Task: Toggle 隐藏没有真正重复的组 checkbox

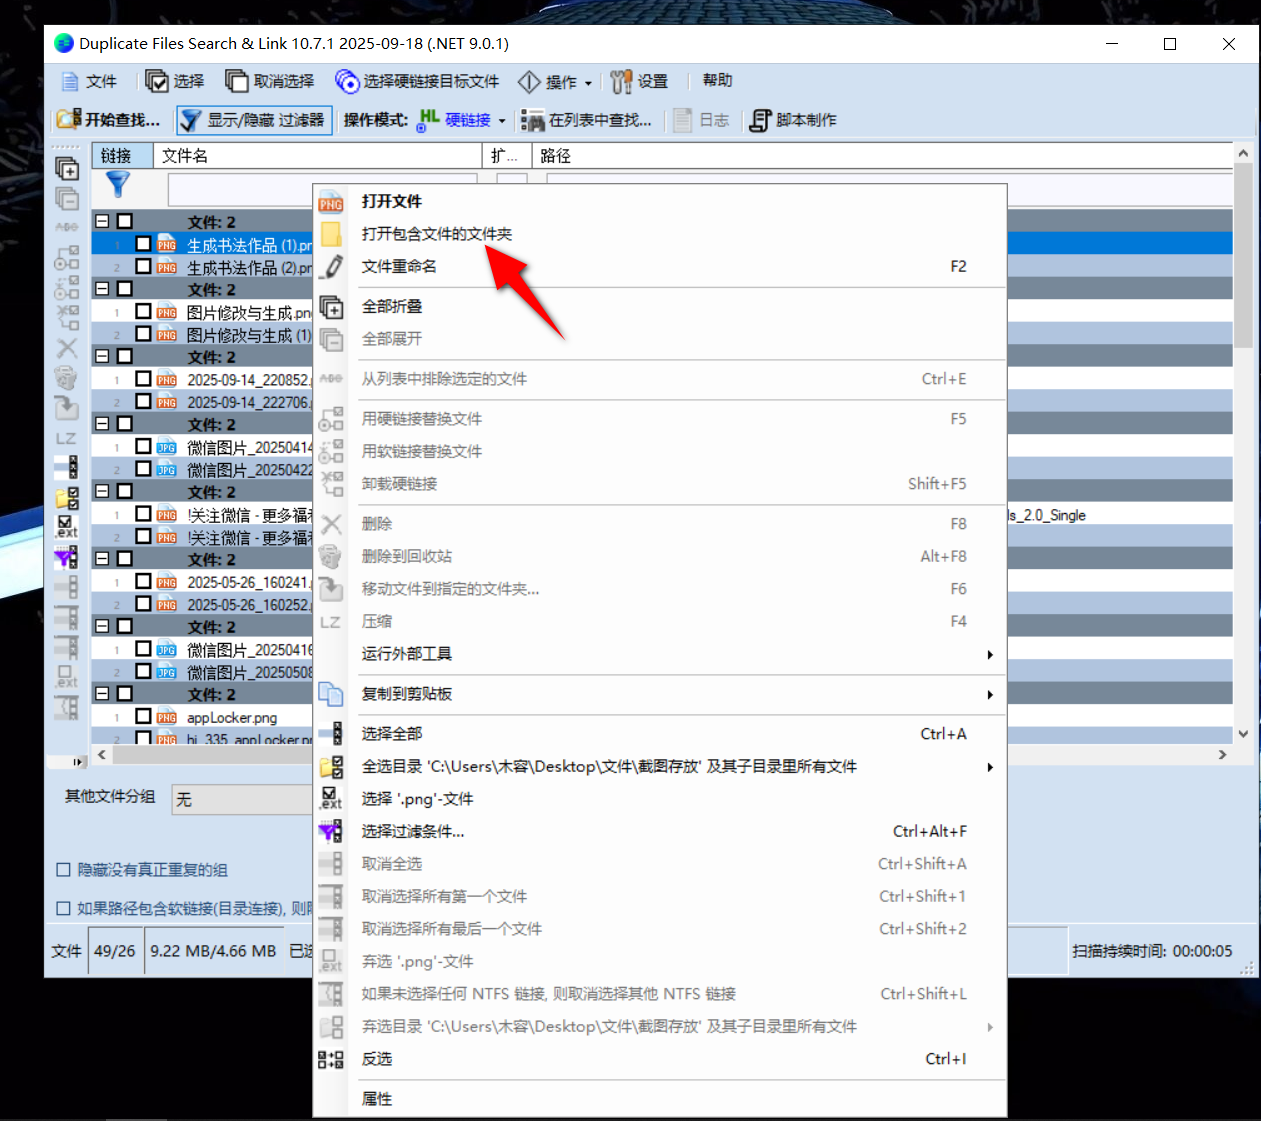Action: 63,870
